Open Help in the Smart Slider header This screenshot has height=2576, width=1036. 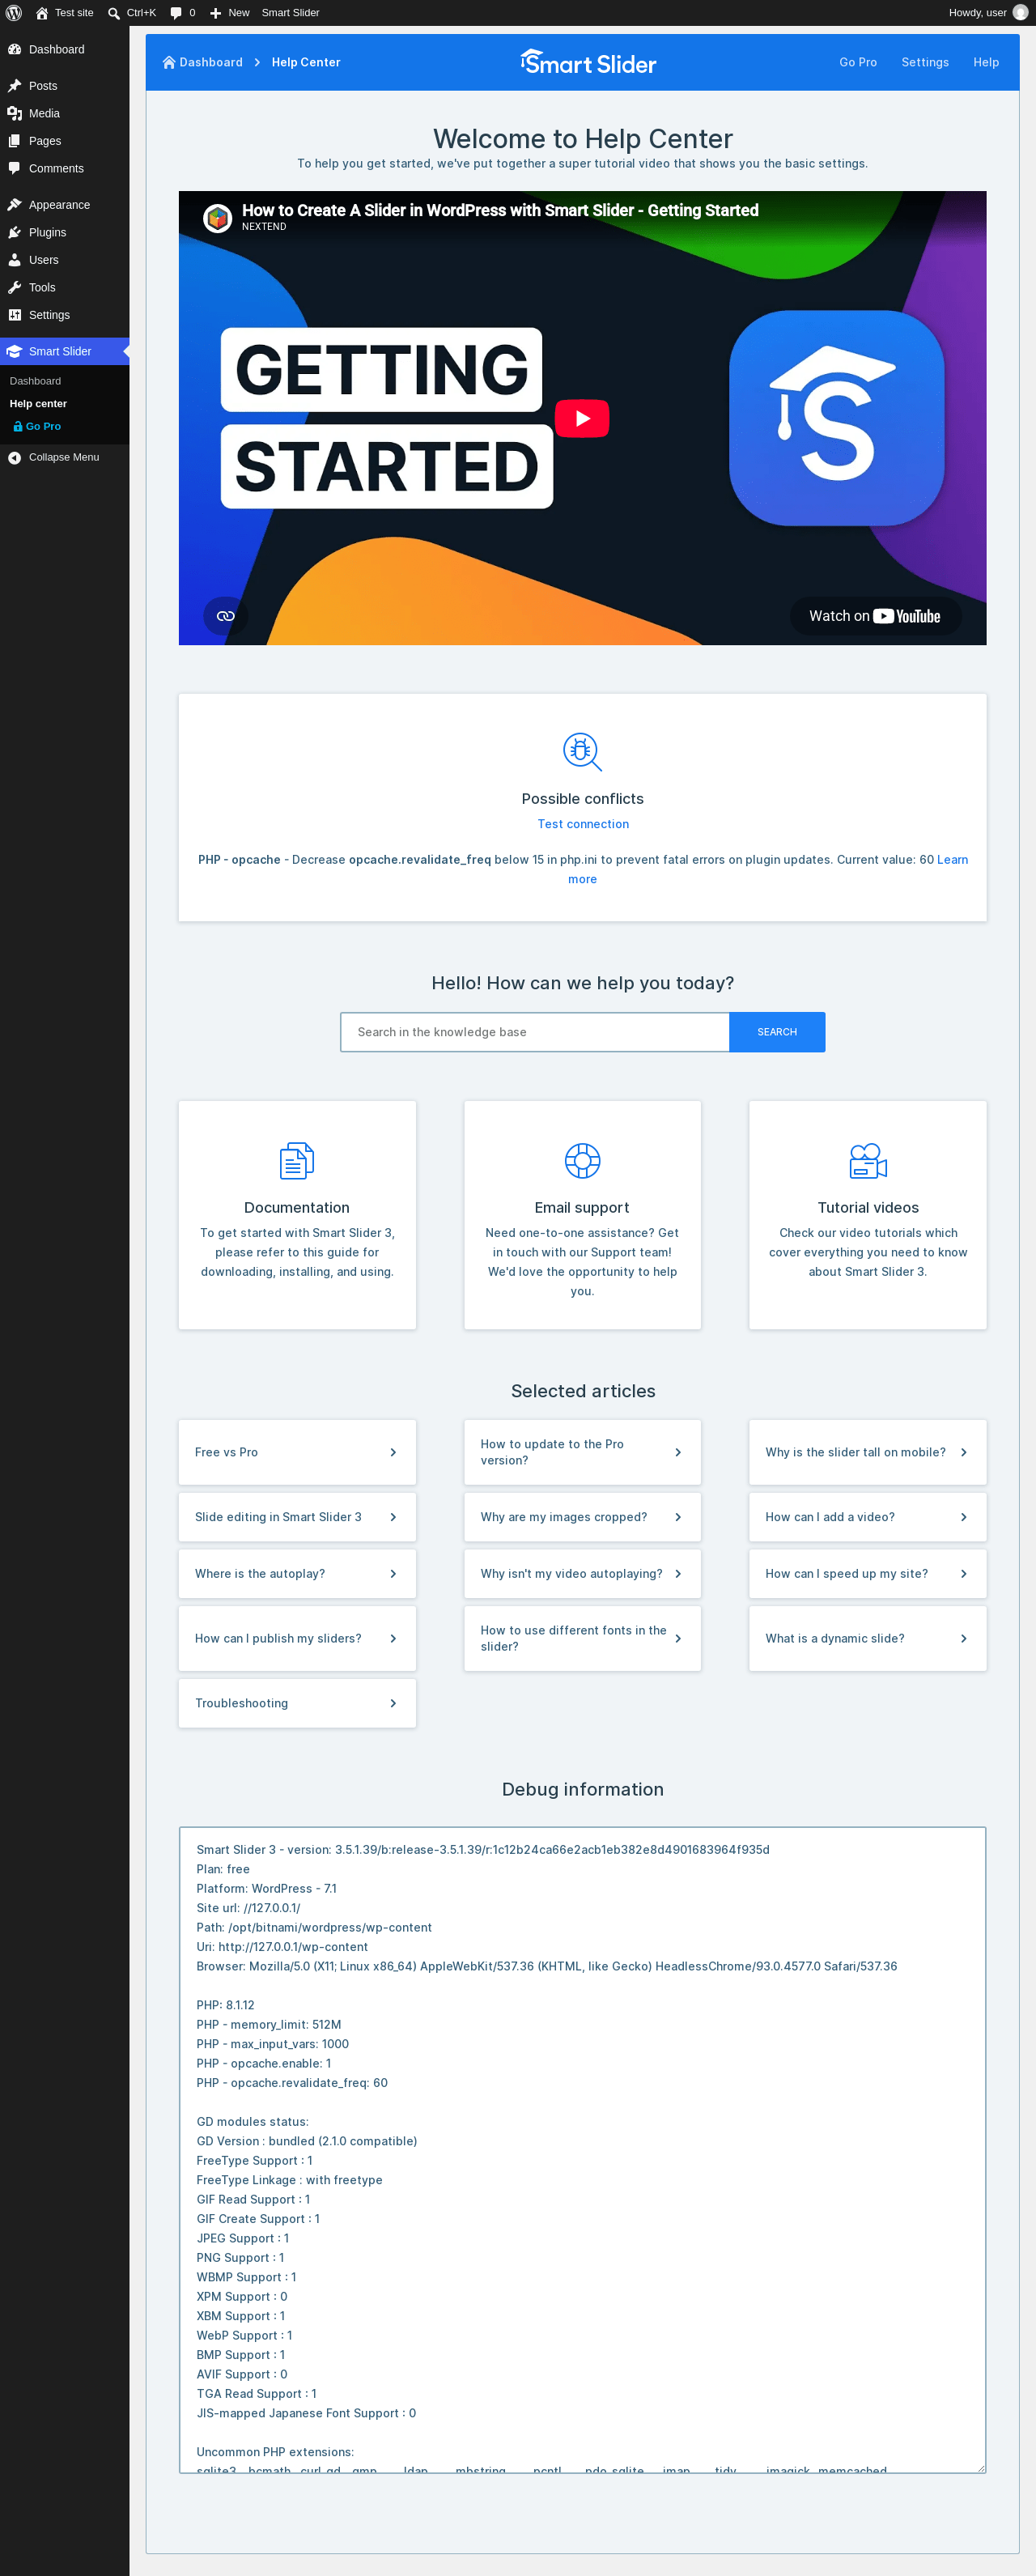(x=986, y=62)
